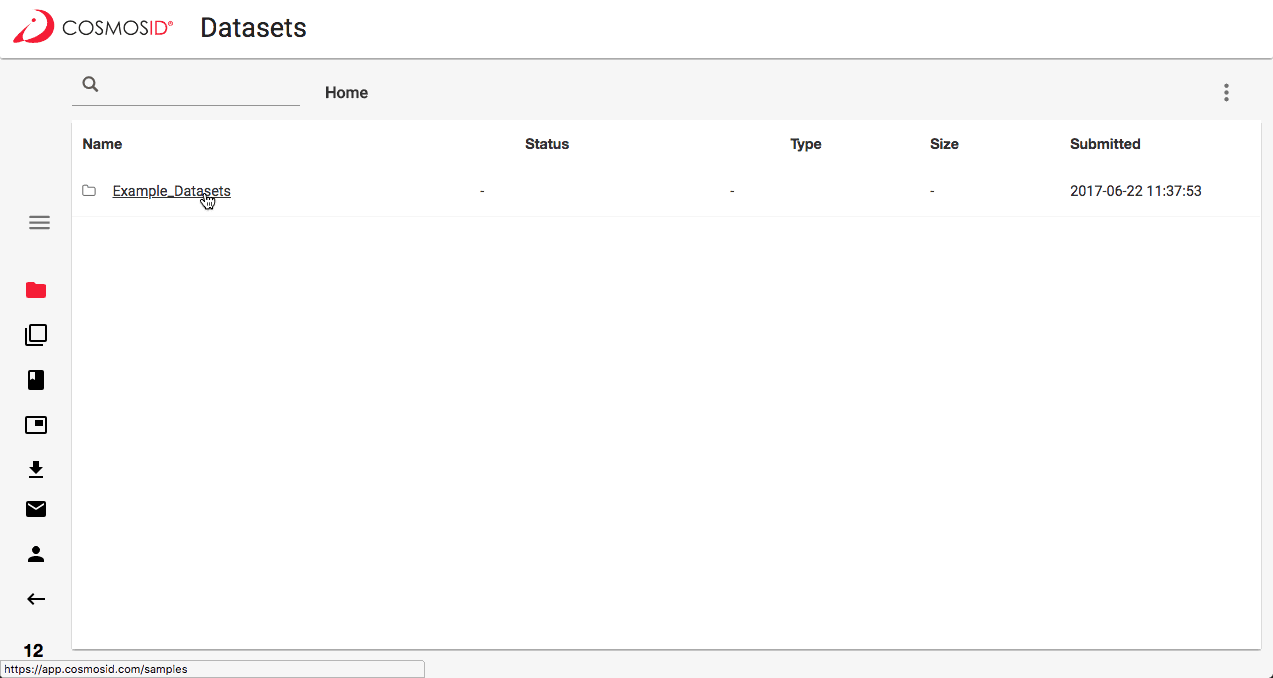Sort by the Status column header
Viewport: 1273px width, 678px height.
[x=547, y=144]
